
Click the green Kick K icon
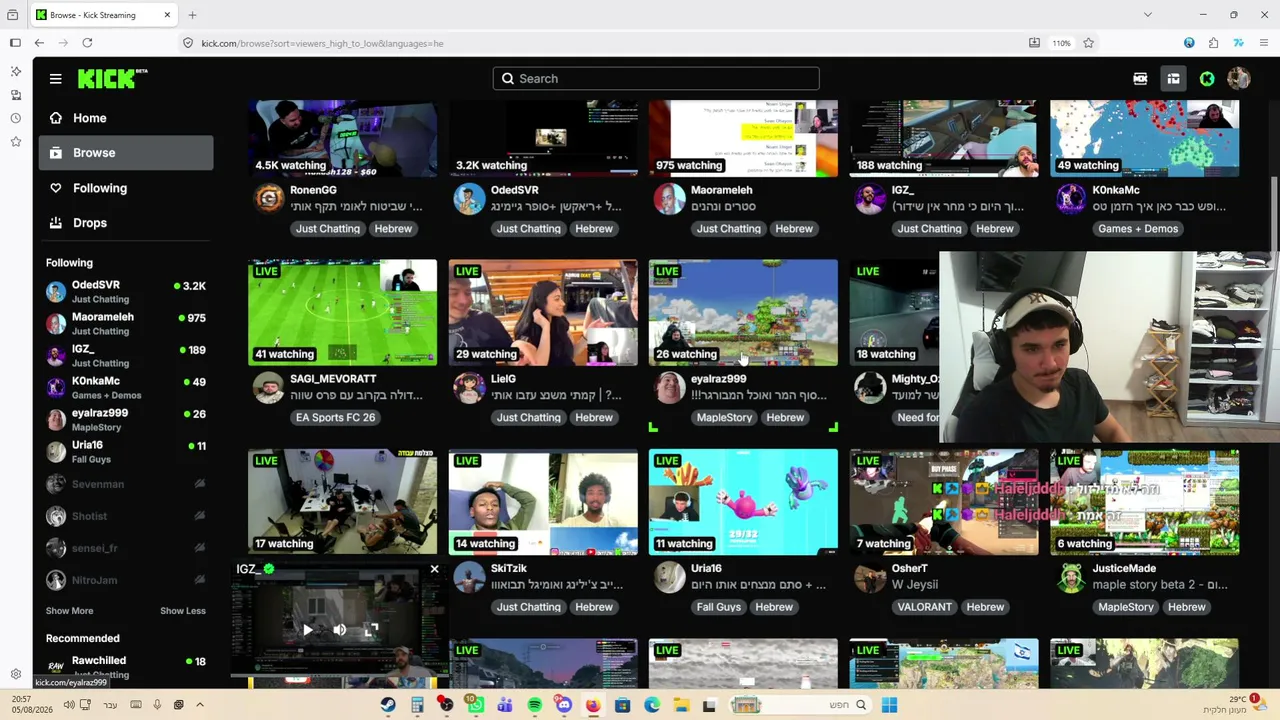pyautogui.click(x=1207, y=79)
